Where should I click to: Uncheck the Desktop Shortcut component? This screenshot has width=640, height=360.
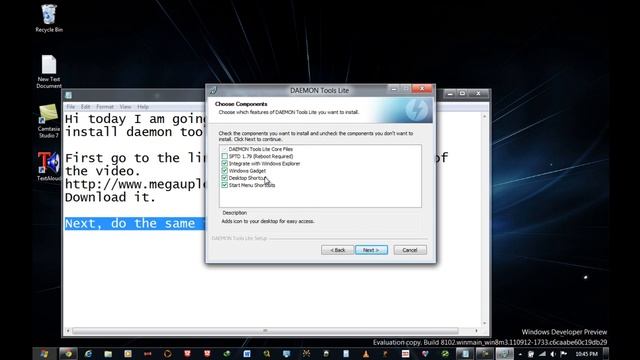224,178
